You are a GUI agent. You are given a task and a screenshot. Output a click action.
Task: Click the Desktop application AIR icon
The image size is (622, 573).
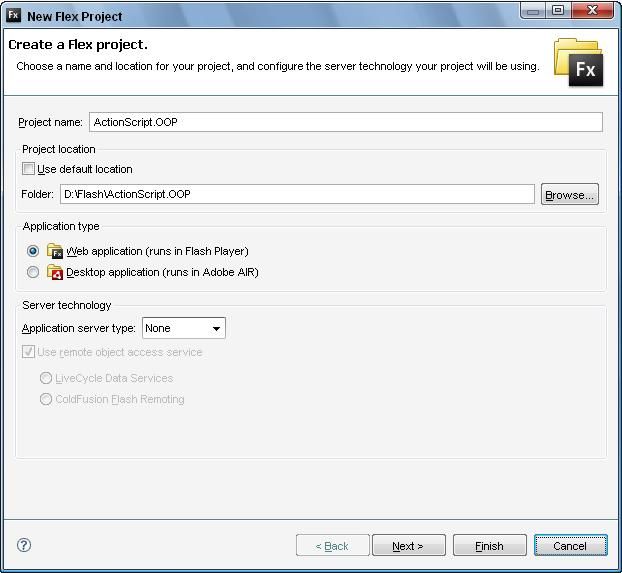[54, 272]
